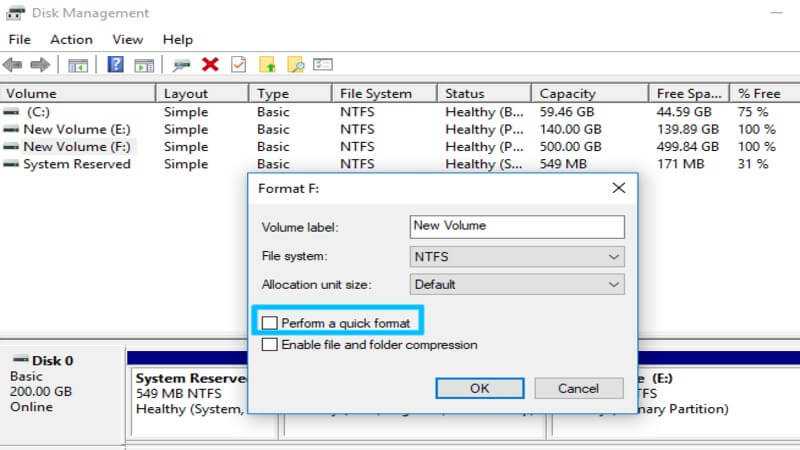This screenshot has height=450, width=800.
Task: Sort by the Capacity column header
Action: 590,93
